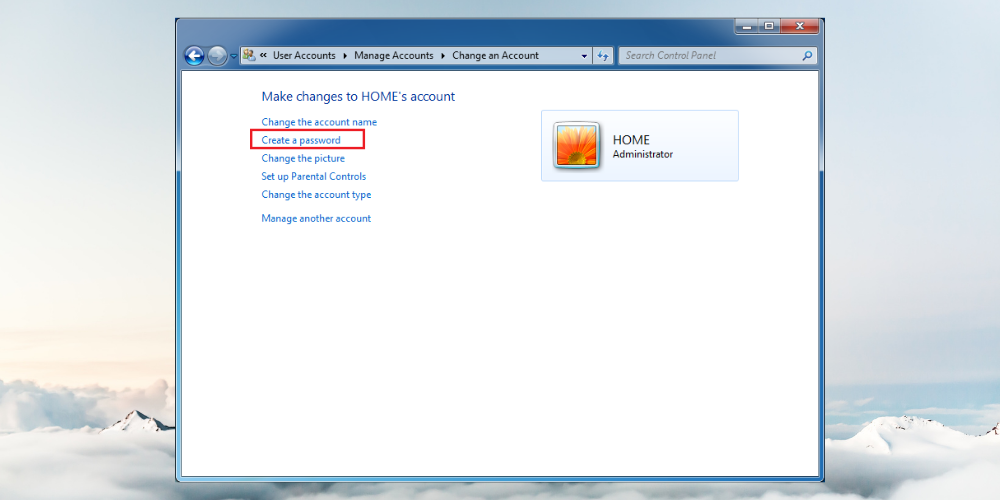Click the Make changes to HOME's account heading
This screenshot has height=500, width=1000.
click(358, 97)
